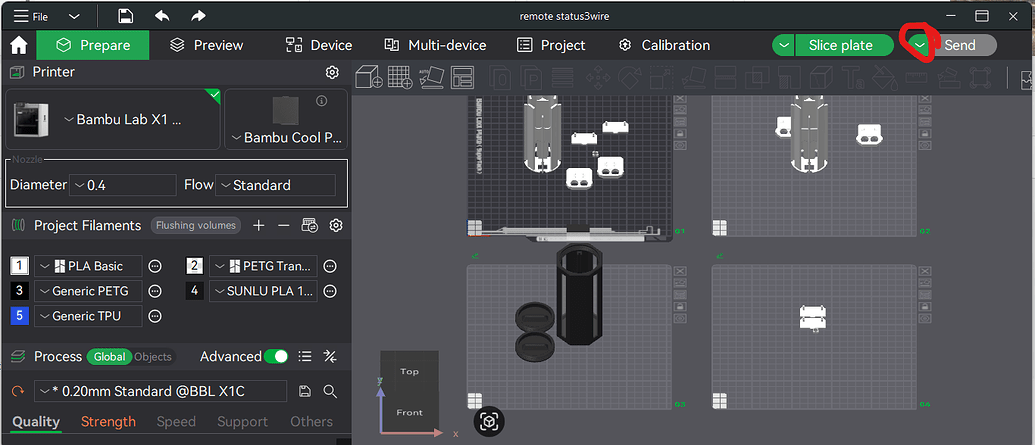Remove a filament with the minus icon

[283, 226]
